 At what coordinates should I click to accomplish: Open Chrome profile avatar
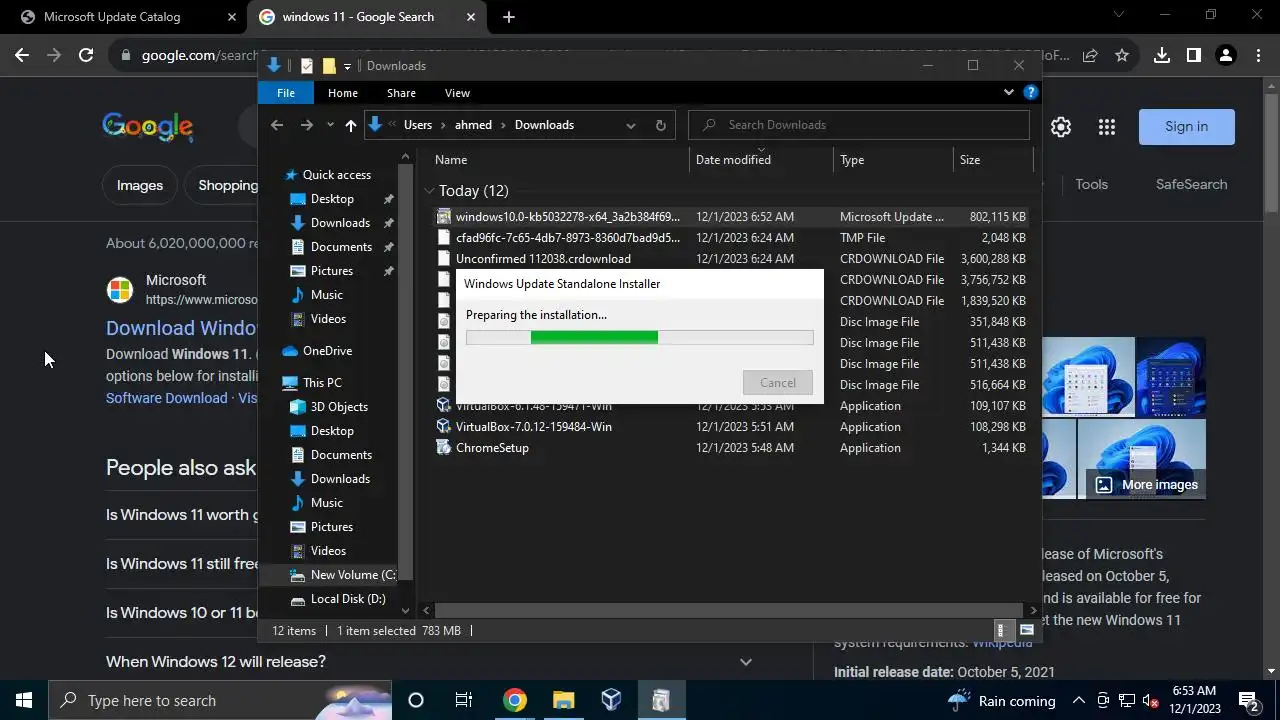pyautogui.click(x=1226, y=56)
